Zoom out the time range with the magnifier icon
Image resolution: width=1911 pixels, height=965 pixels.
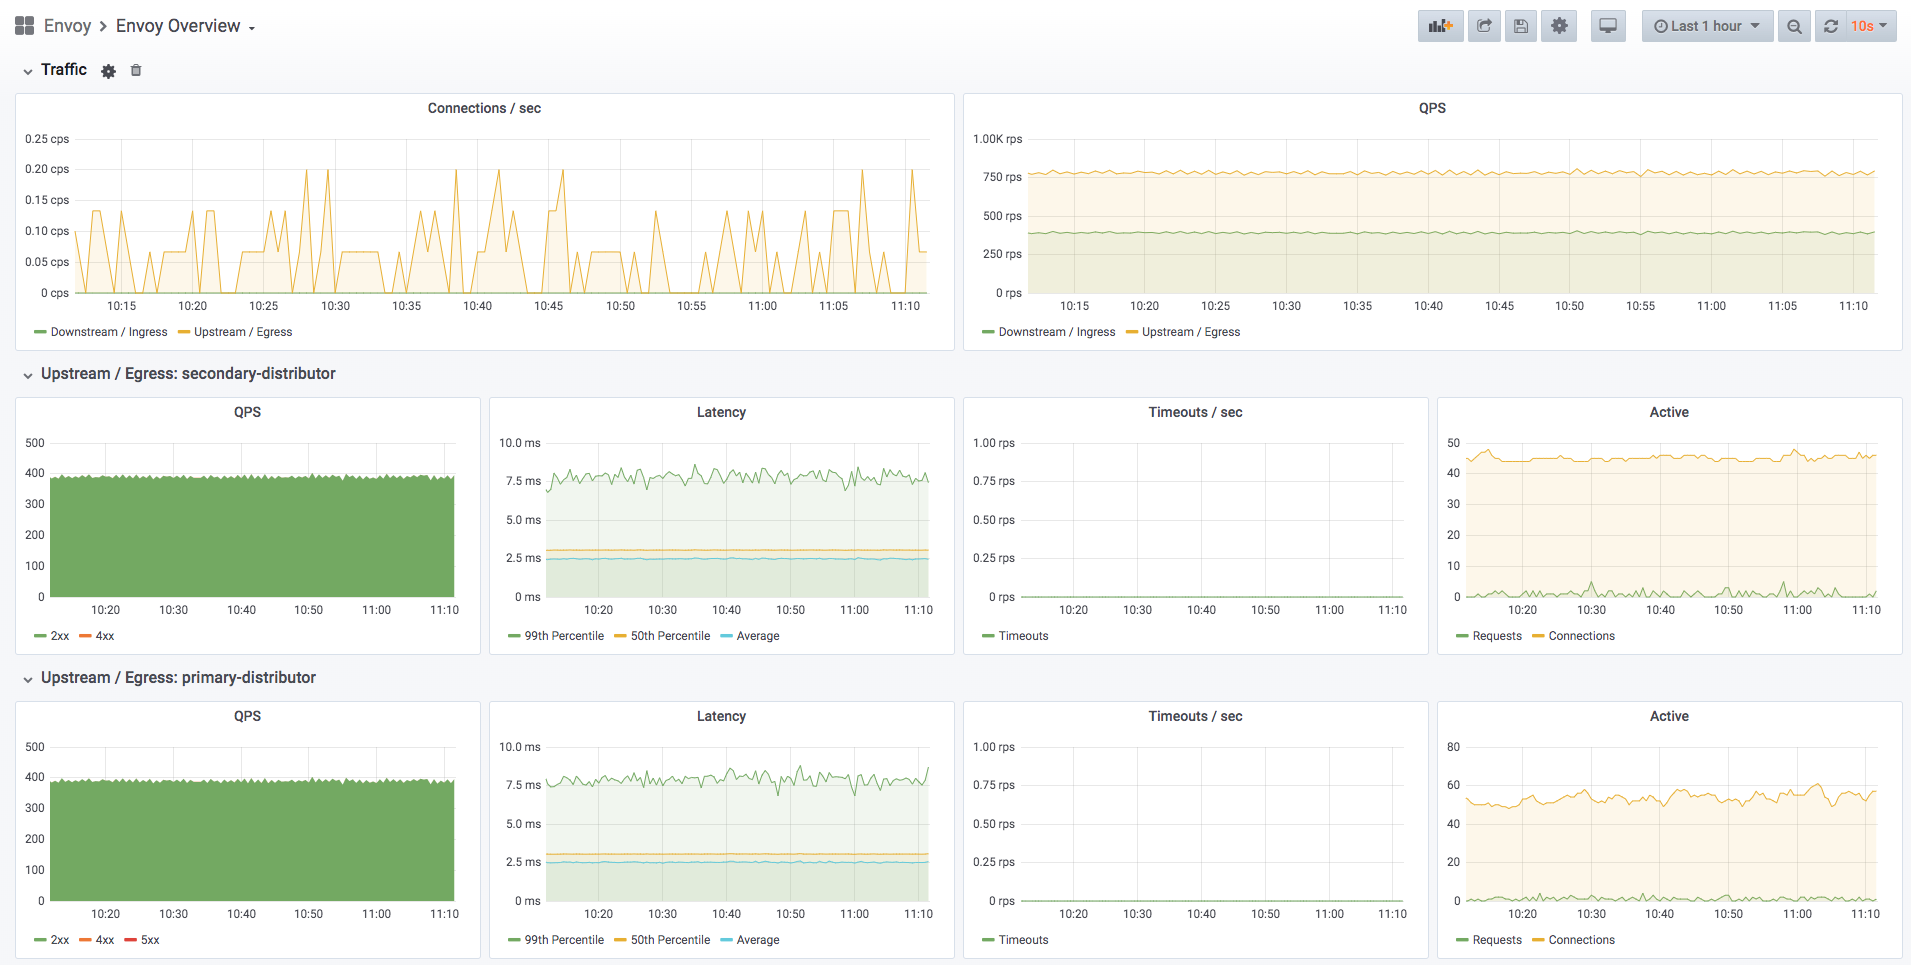(x=1794, y=26)
